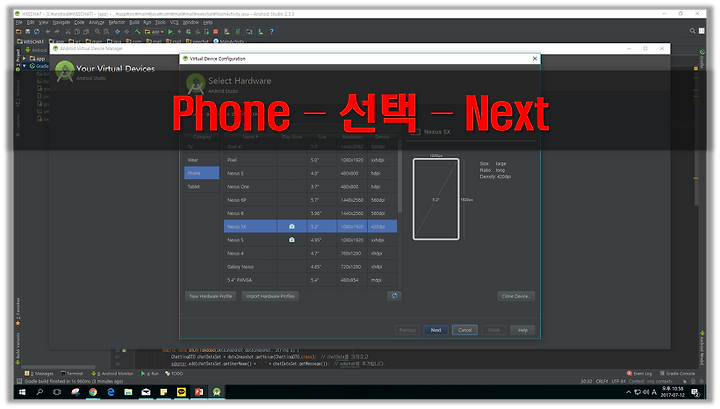
Task: Click the Cancel button
Action: [x=465, y=330]
